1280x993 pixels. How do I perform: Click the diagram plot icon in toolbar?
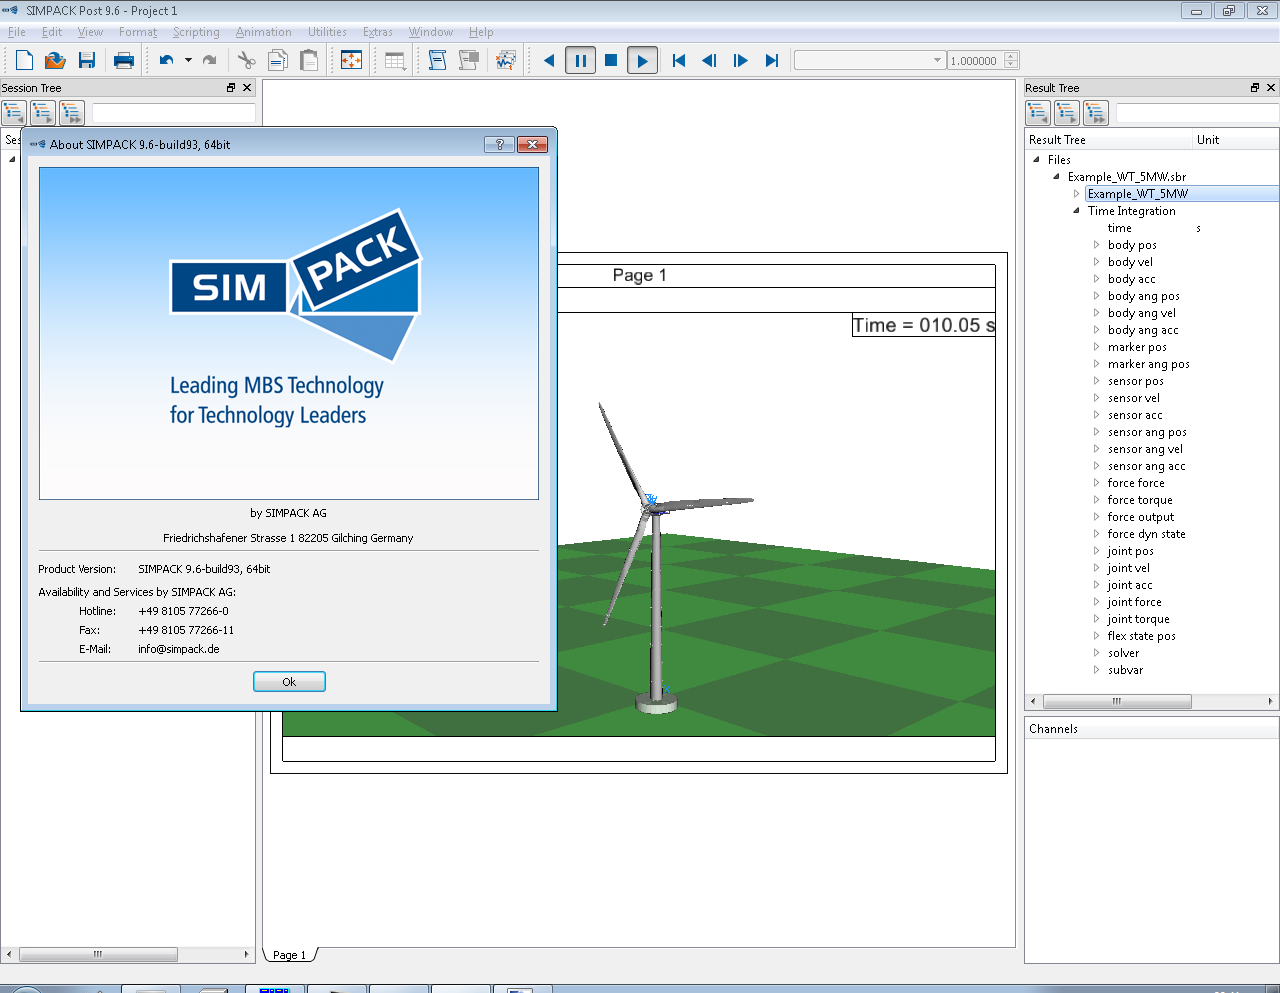(x=506, y=61)
